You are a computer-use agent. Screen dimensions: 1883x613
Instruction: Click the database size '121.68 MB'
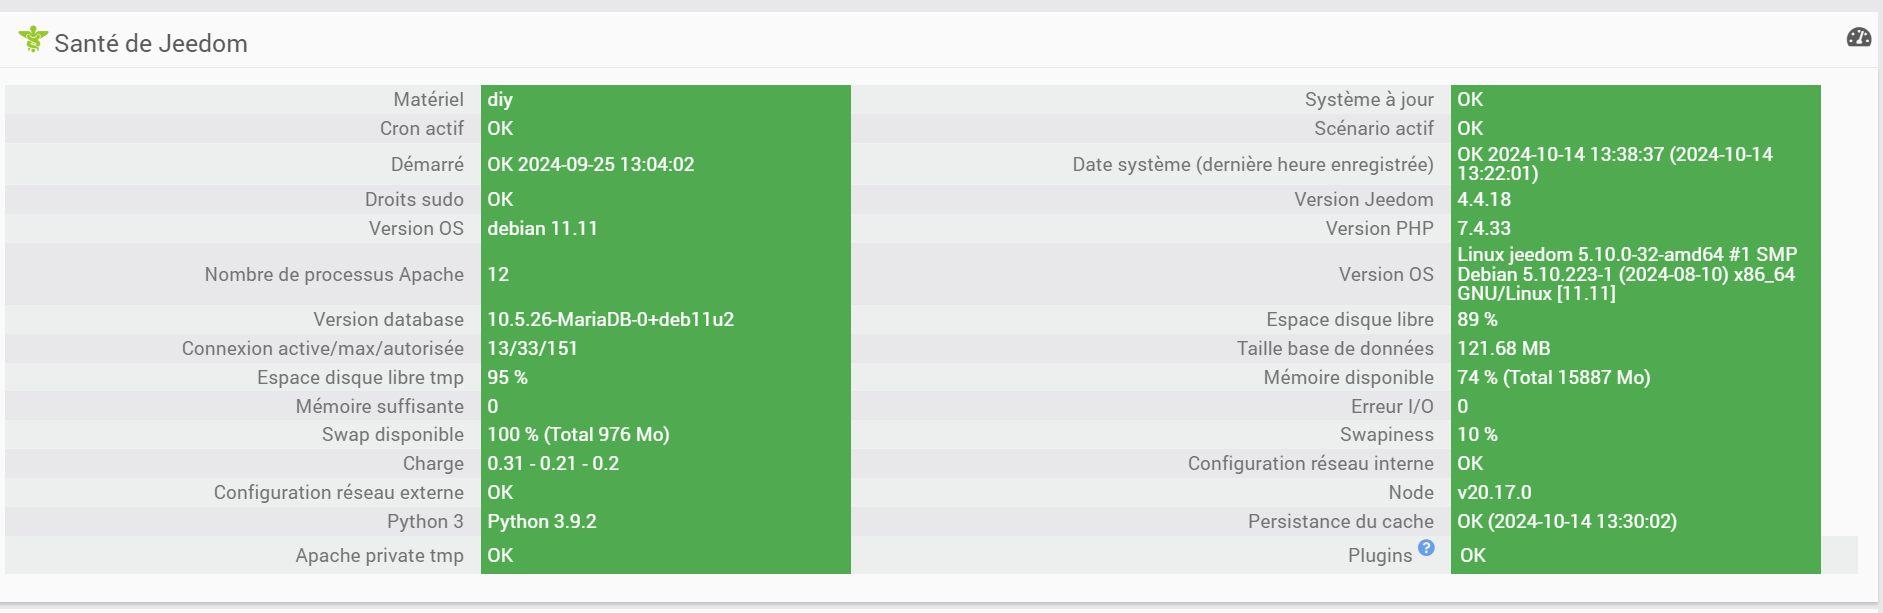click(x=1503, y=348)
